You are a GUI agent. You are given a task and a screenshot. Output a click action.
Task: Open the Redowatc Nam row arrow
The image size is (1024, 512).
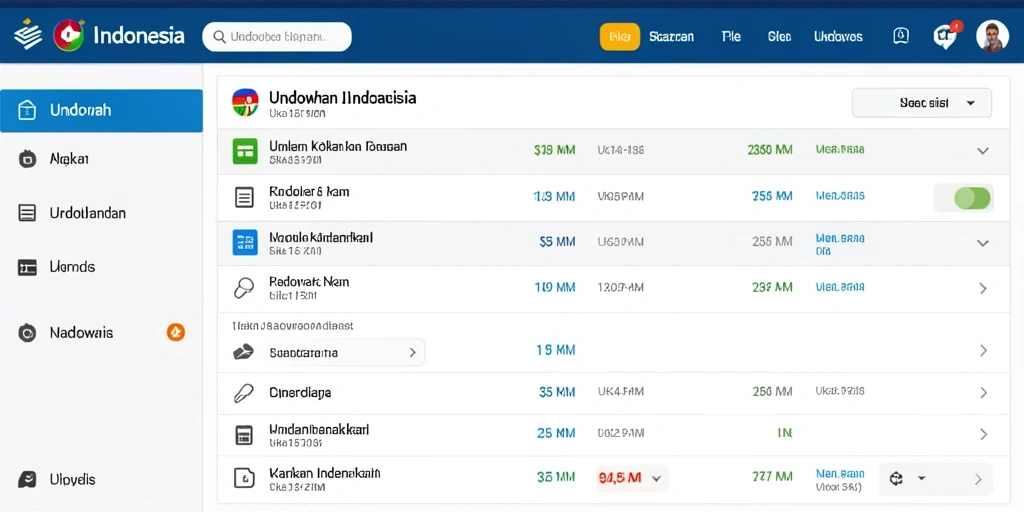point(983,288)
